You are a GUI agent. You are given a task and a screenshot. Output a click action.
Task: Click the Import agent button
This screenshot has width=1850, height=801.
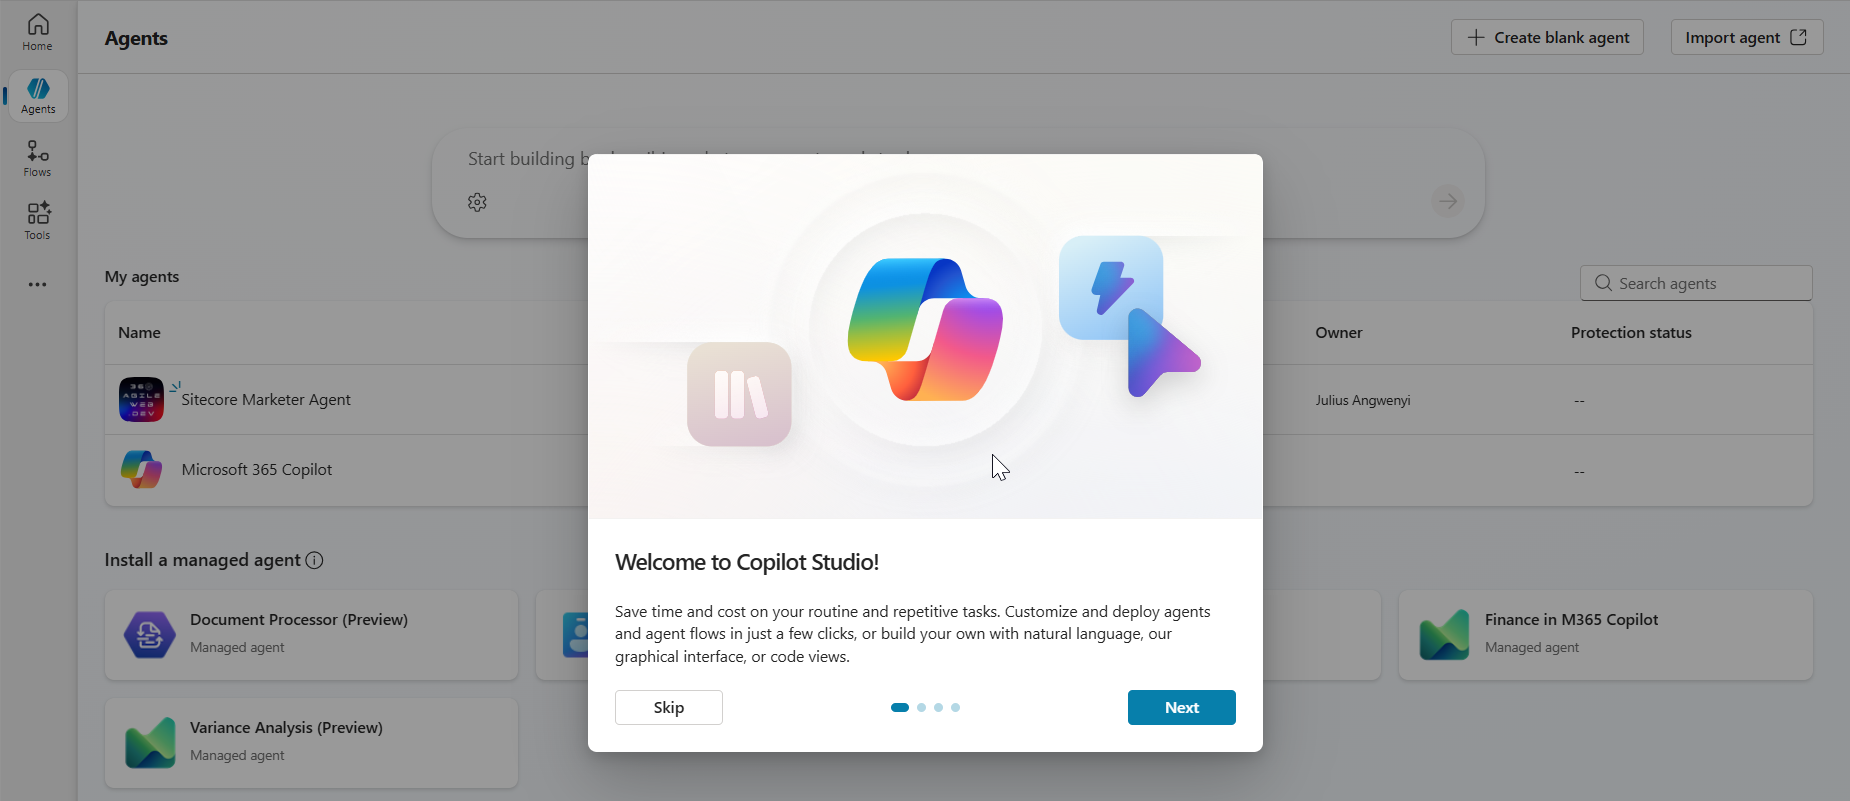pos(1747,37)
